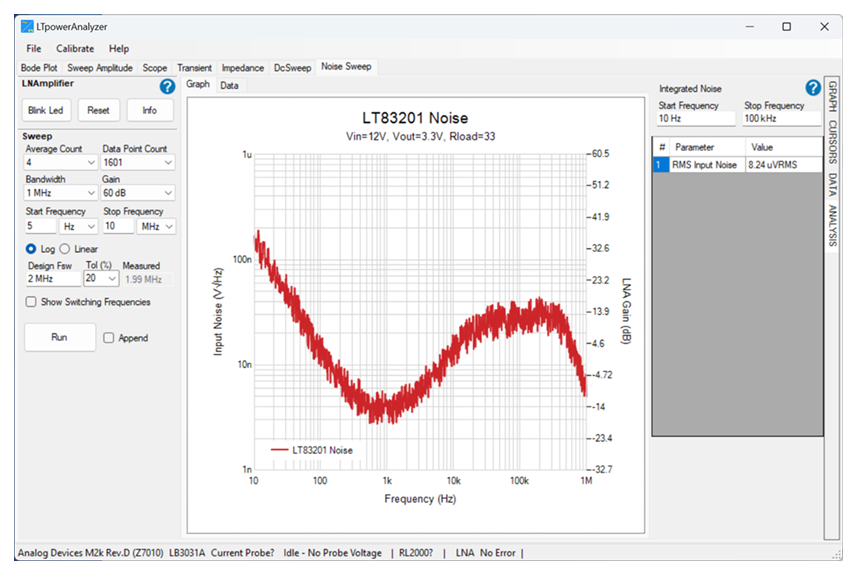Minimize the LTpowerAnalyzer window
This screenshot has width=857, height=577.
pyautogui.click(x=750, y=26)
